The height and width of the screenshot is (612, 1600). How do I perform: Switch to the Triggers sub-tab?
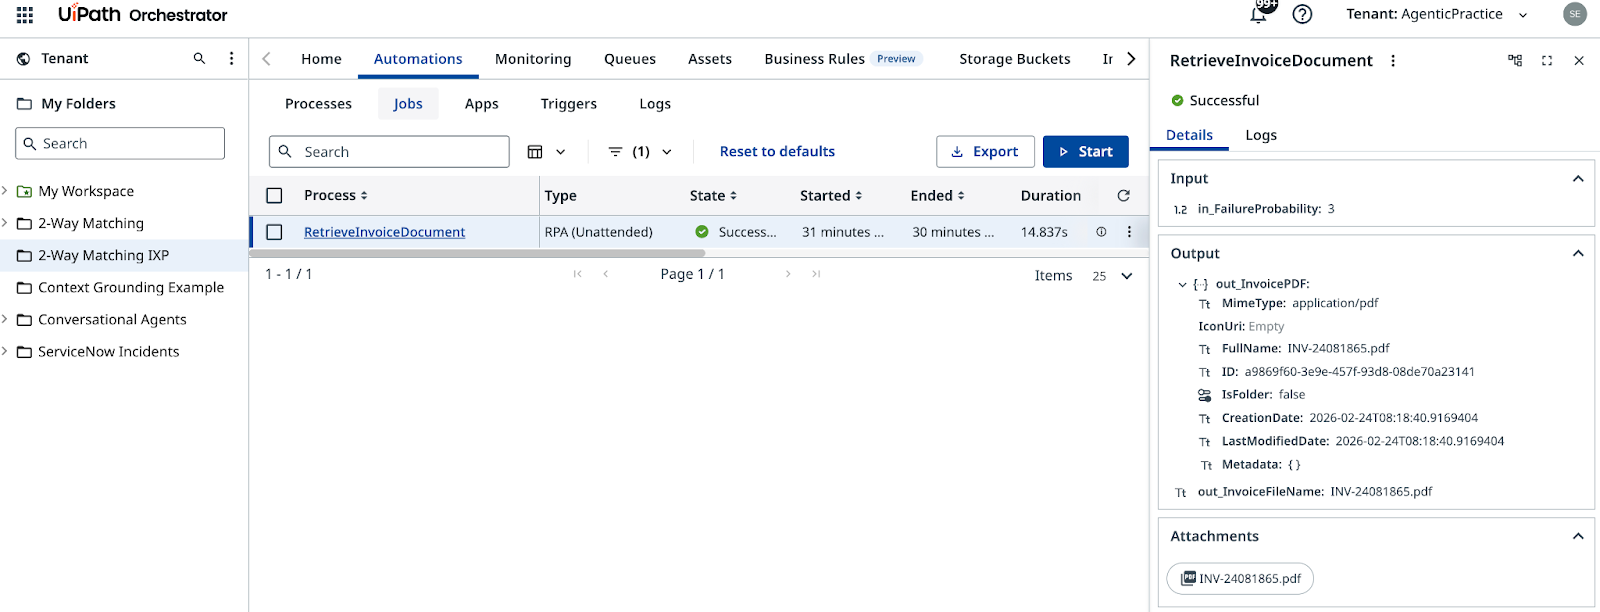coord(568,104)
